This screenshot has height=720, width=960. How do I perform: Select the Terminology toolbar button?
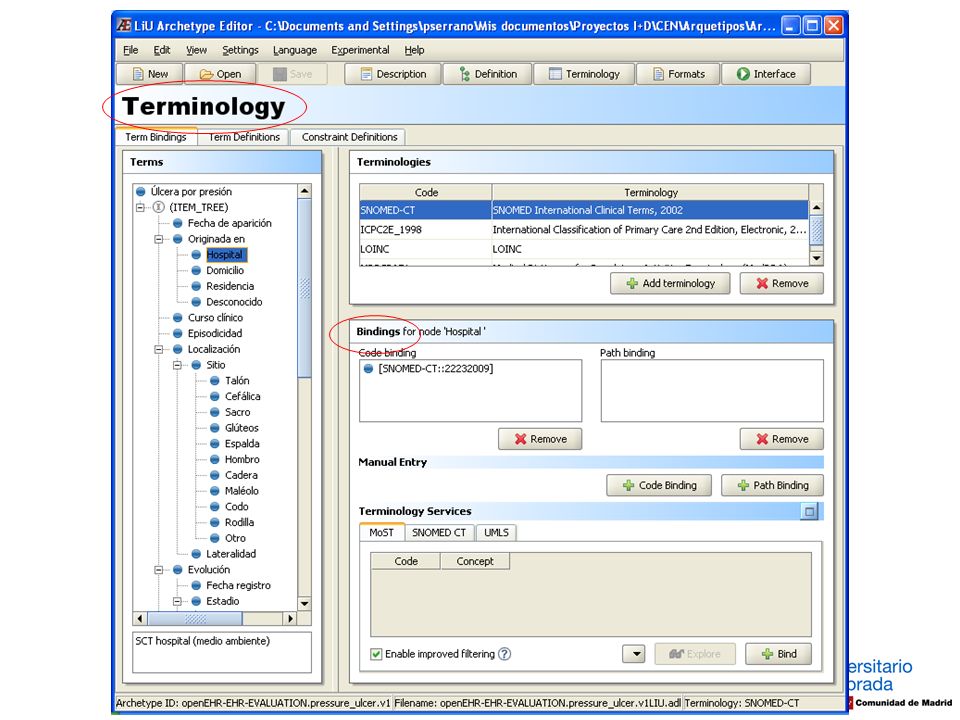tap(584, 74)
